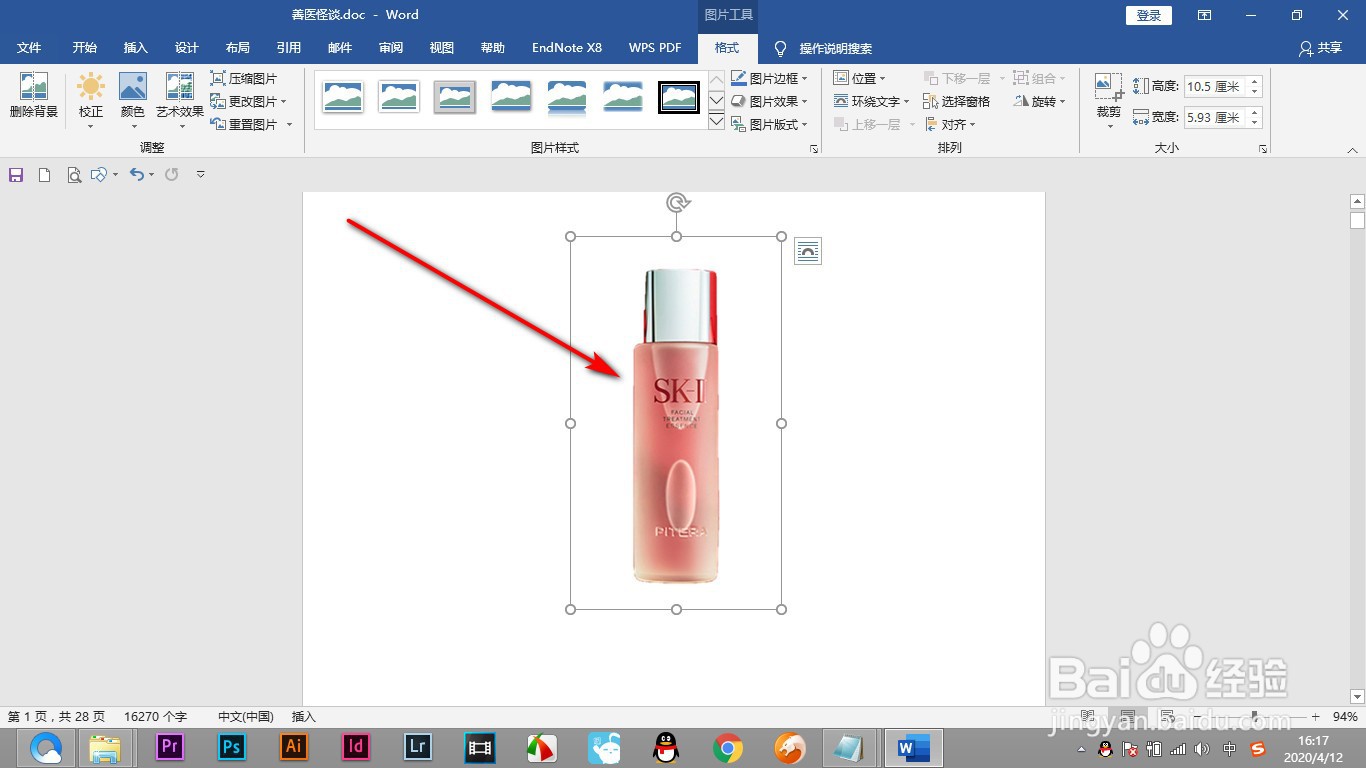Open the Size group dialog launcher
1366x768 pixels.
(x=1263, y=149)
